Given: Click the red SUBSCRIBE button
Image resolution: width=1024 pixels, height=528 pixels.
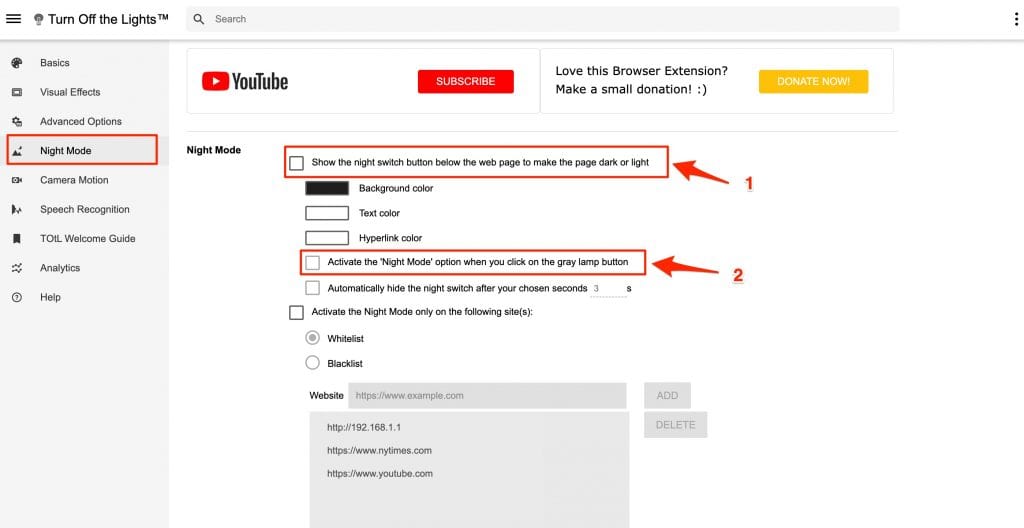Looking at the screenshot, I should point(466,82).
